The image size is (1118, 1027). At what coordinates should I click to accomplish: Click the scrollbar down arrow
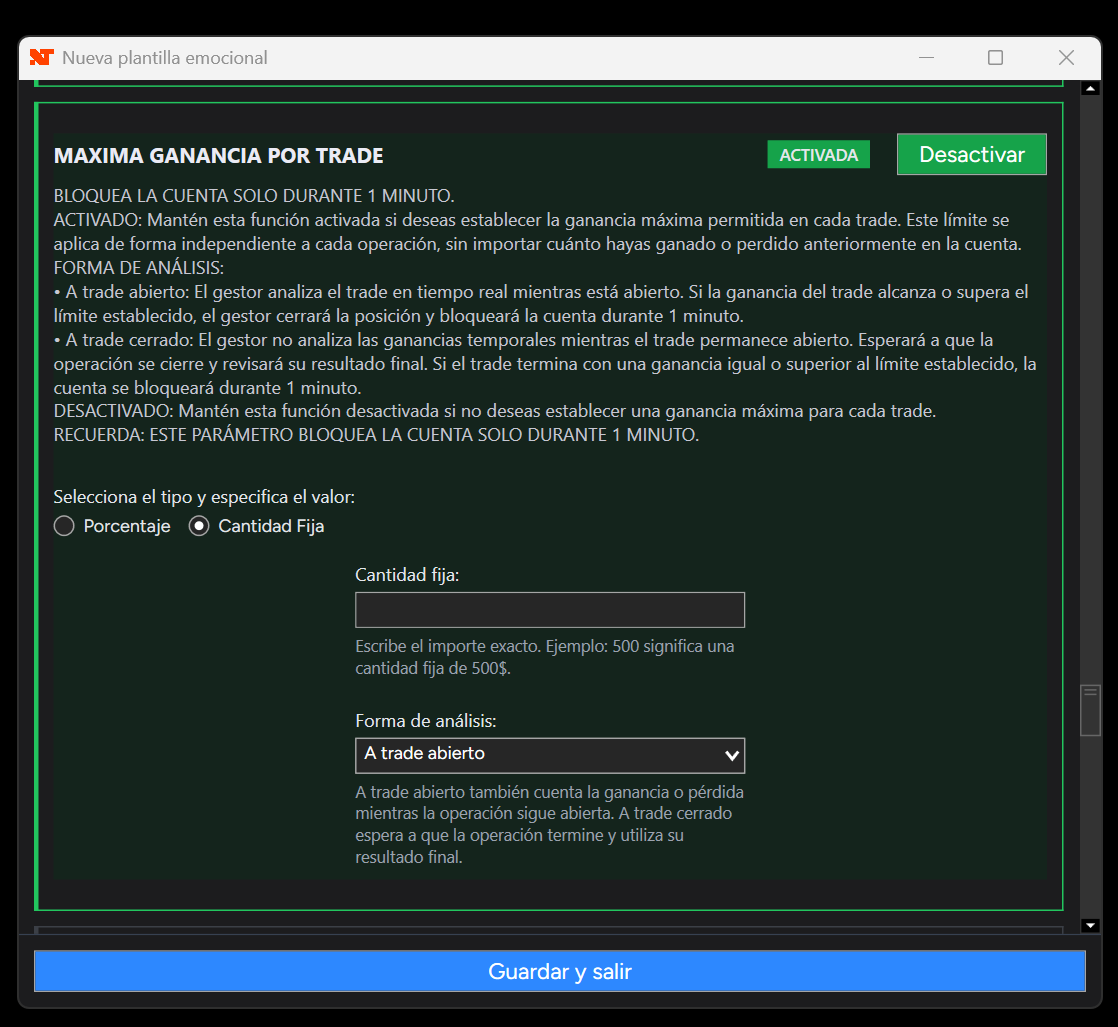pyautogui.click(x=1090, y=926)
